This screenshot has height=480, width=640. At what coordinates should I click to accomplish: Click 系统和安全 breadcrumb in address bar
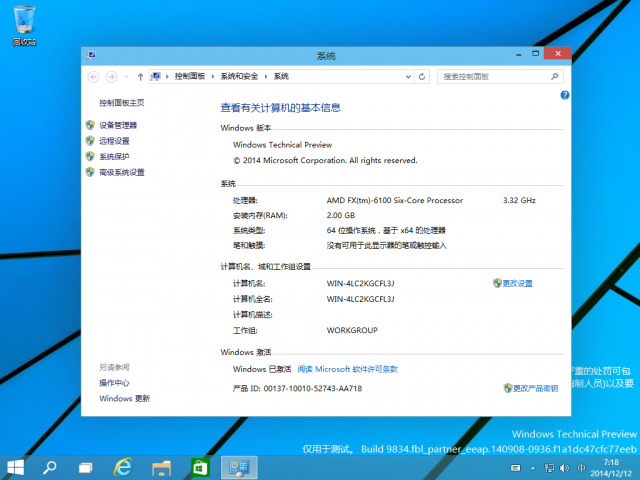click(239, 76)
